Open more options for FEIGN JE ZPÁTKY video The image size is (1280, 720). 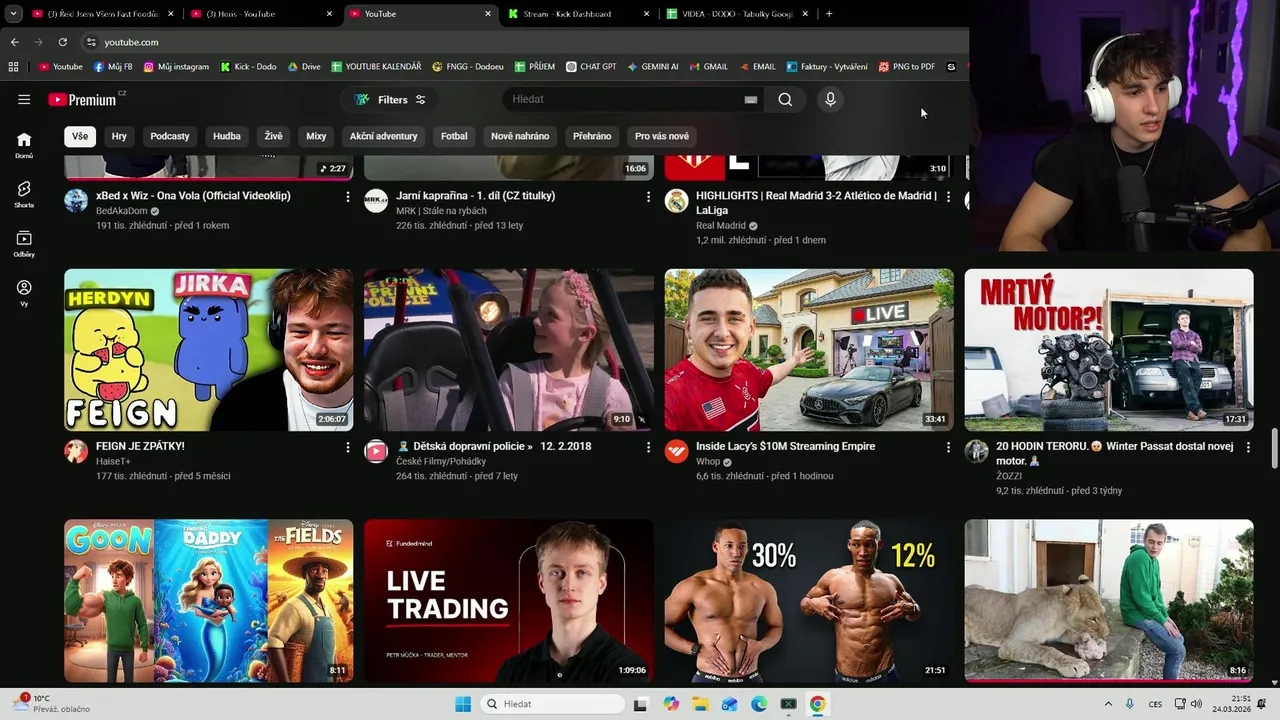click(x=348, y=447)
